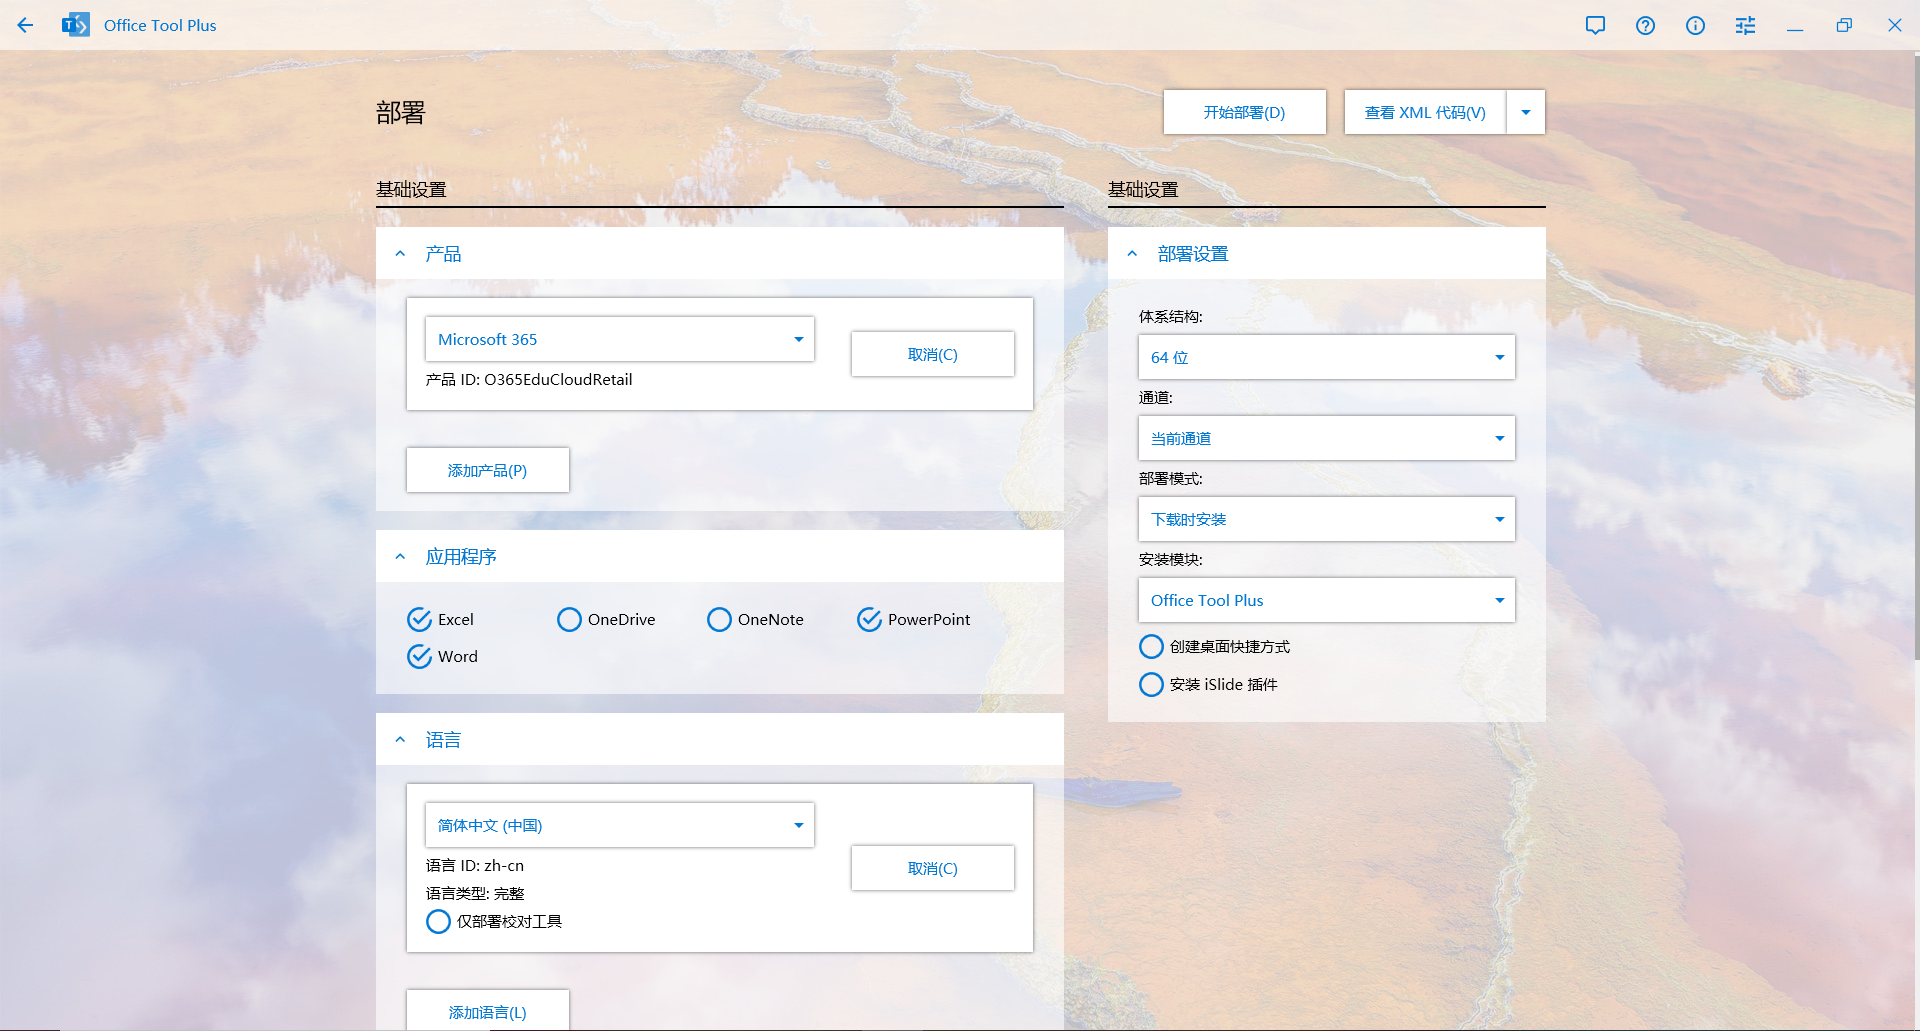Click the vertical scrollbar on the right
The height and width of the screenshot is (1031, 1920).
[1916, 360]
